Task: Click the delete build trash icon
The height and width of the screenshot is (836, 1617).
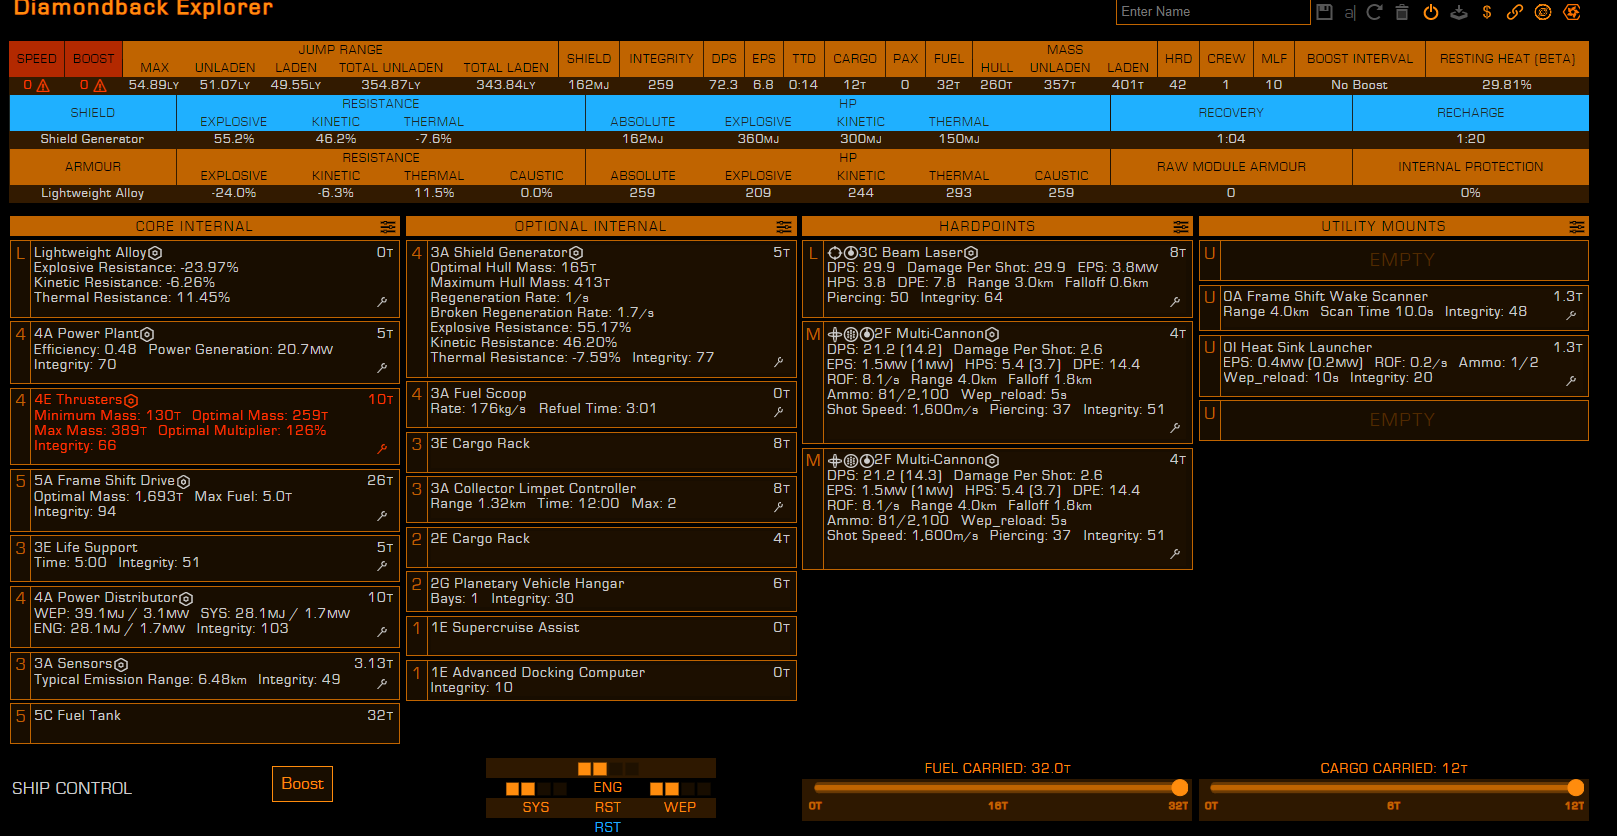Action: click(1402, 12)
